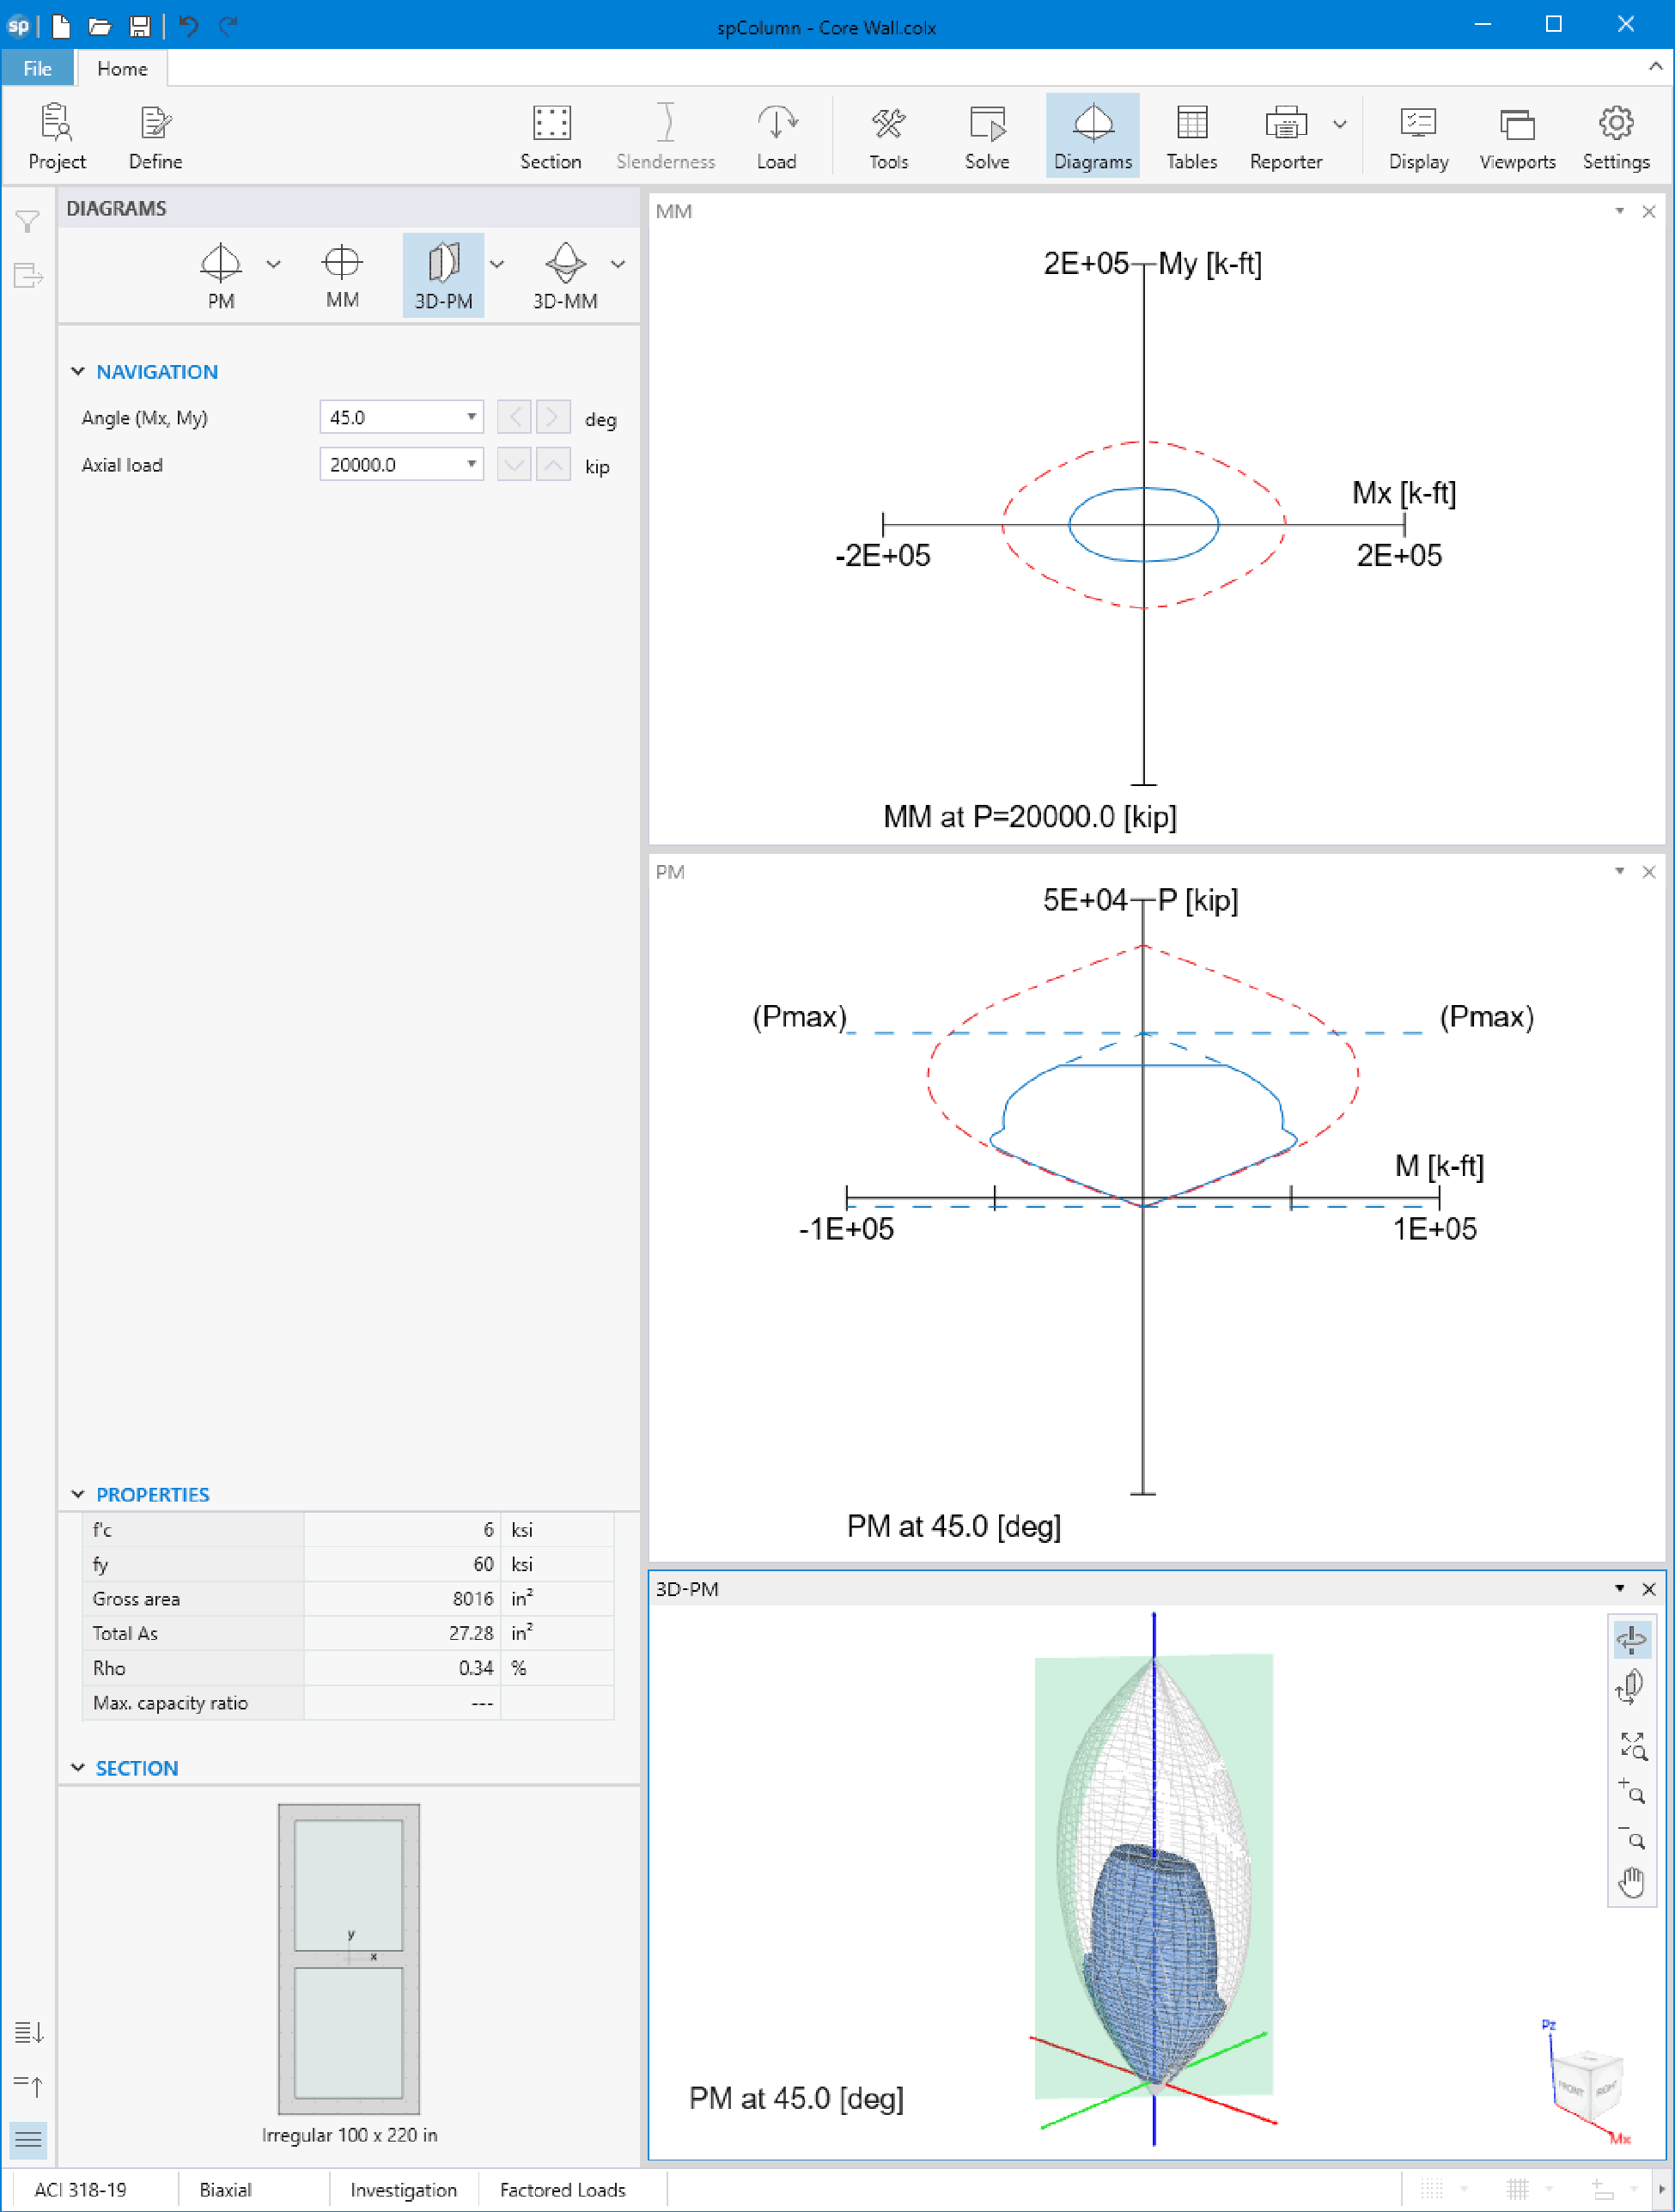Open the Define ribbon button
The image size is (1675, 2212).
[x=155, y=136]
